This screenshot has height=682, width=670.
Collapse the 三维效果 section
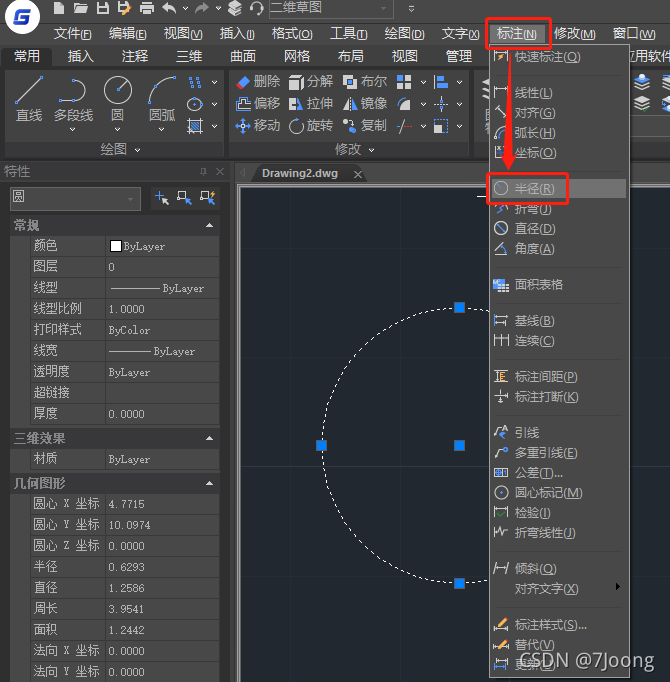pyautogui.click(x=209, y=438)
